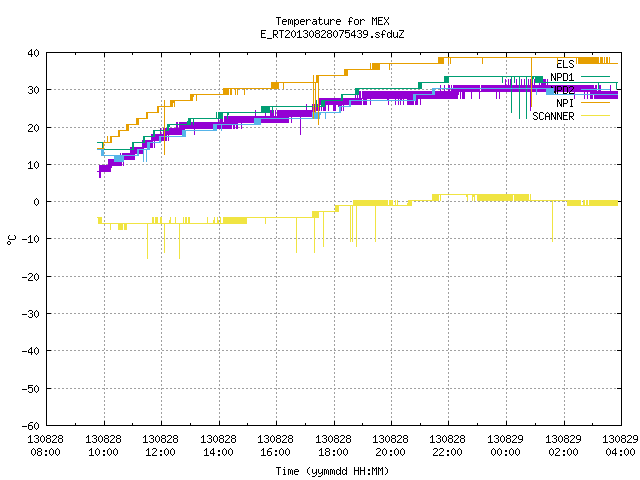Click the x-axis label 130828 12:00
This screenshot has width=640, height=480.
[160, 446]
